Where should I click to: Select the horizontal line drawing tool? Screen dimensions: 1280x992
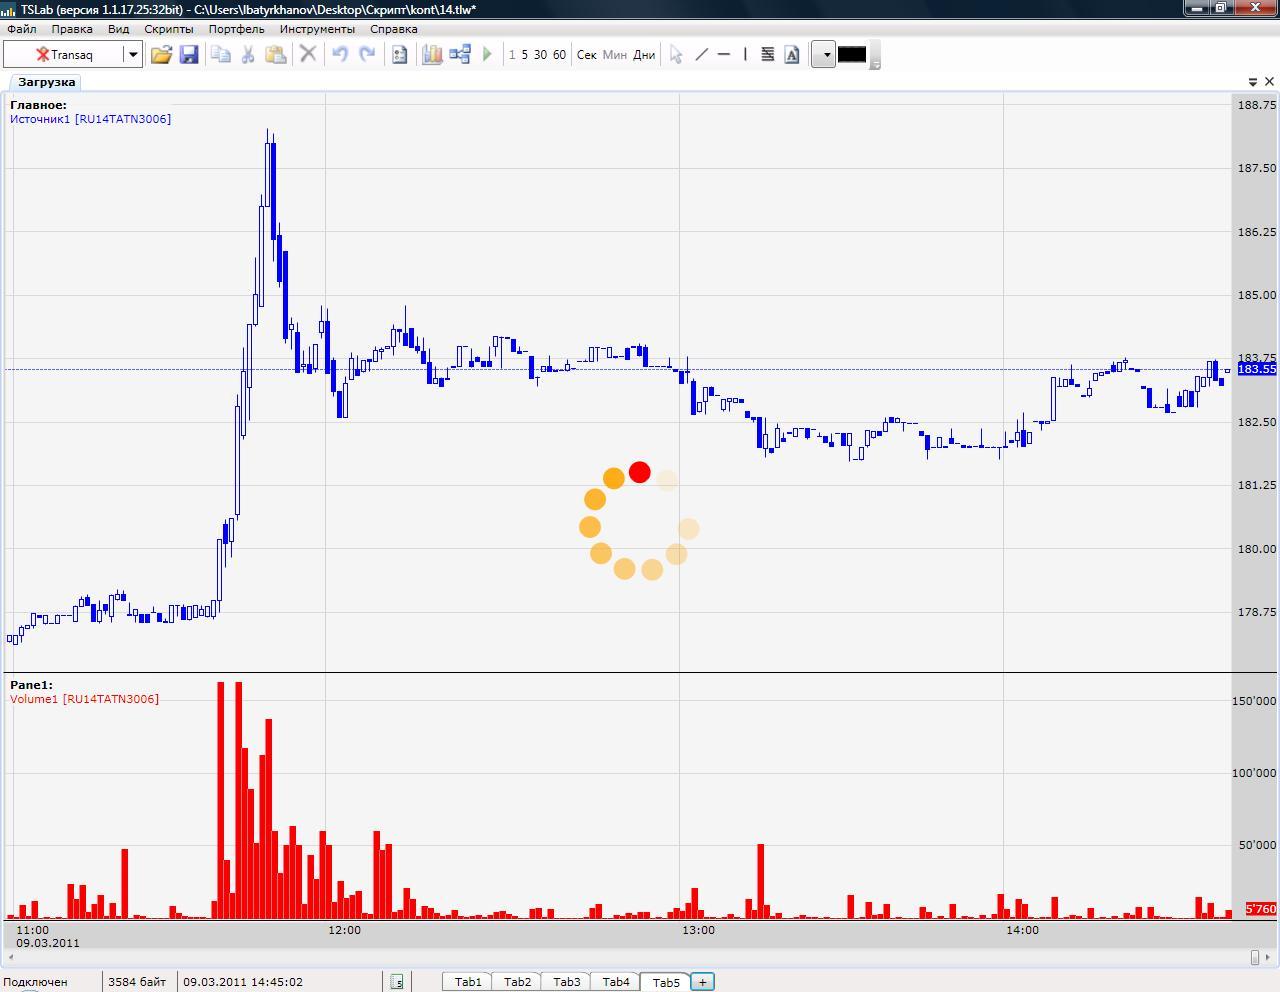tap(724, 55)
